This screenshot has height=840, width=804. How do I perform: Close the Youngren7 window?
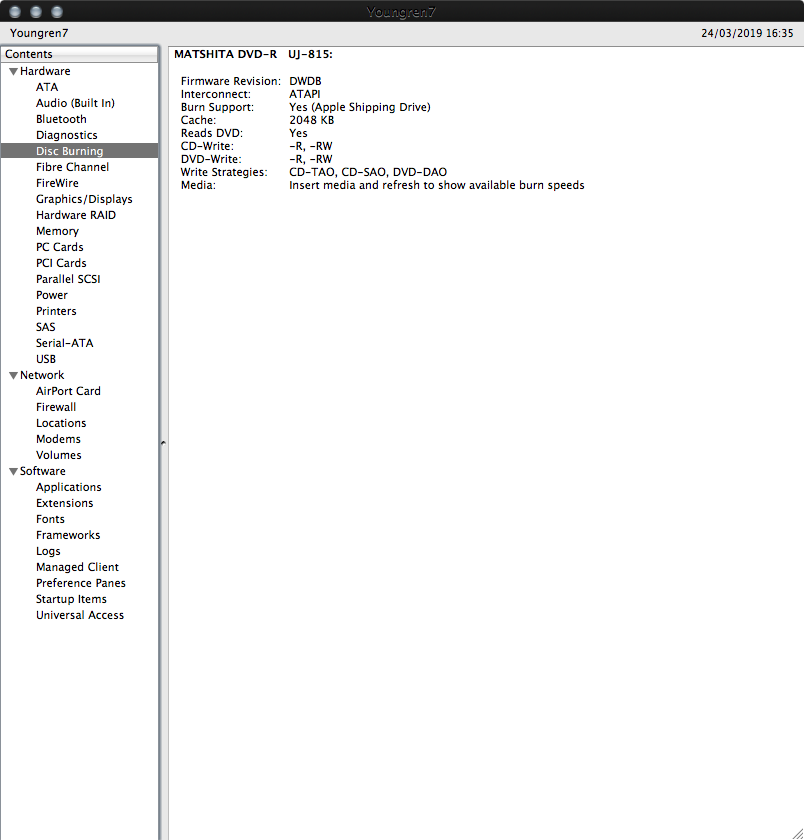point(15,11)
